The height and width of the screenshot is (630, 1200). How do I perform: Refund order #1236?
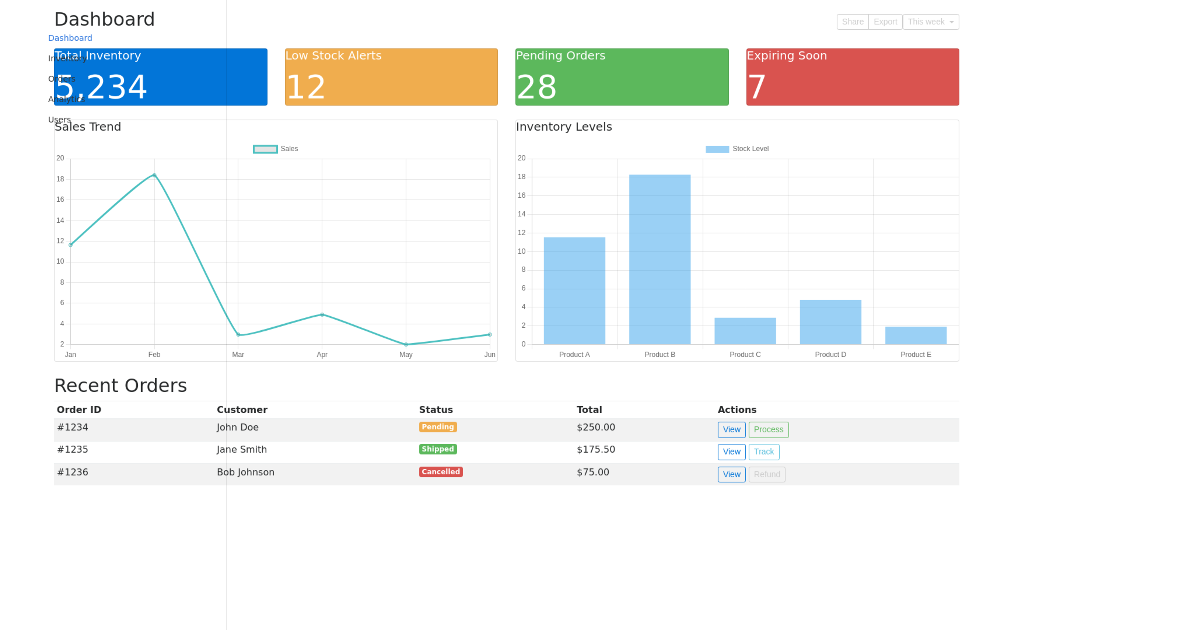tap(767, 473)
